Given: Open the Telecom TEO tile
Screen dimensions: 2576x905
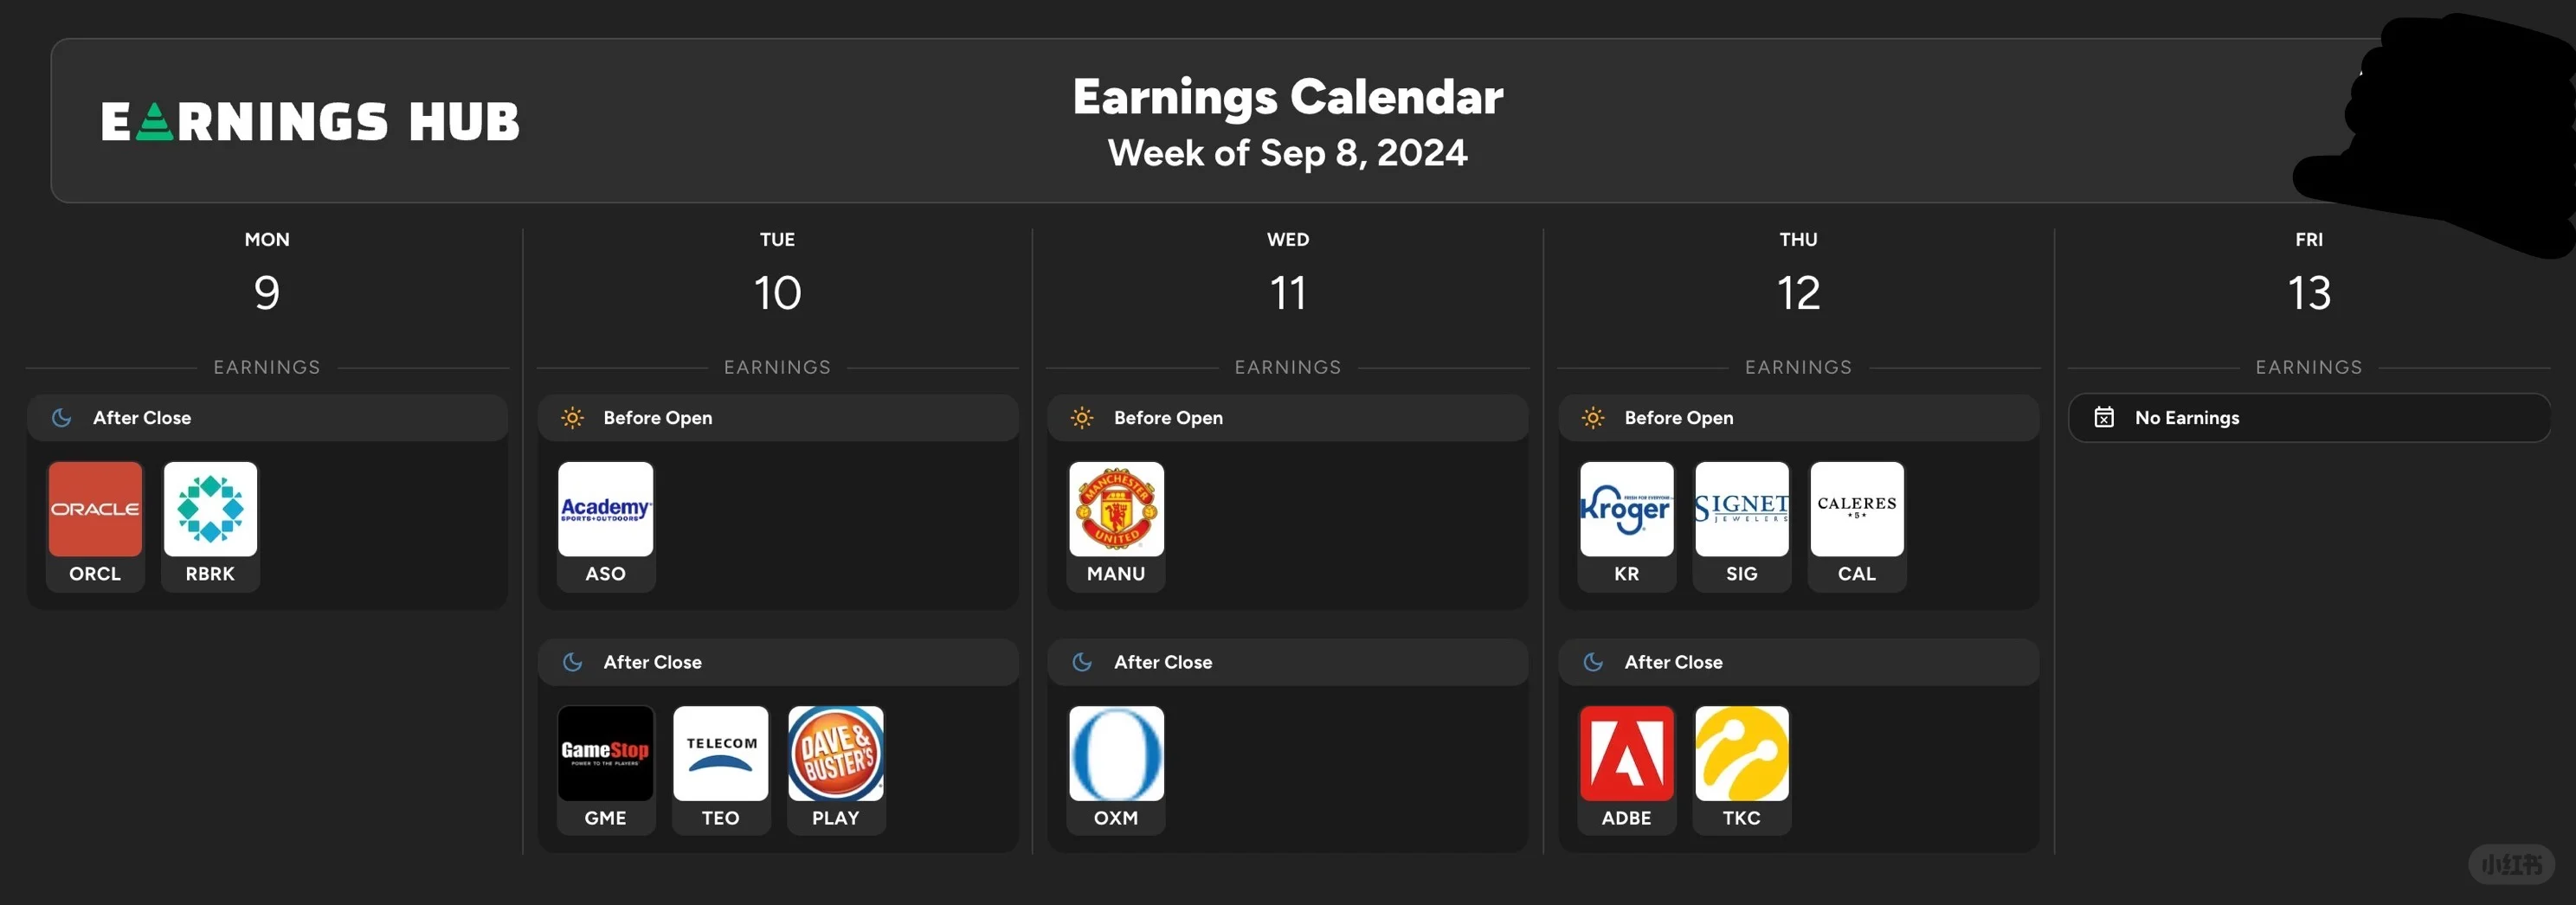Looking at the screenshot, I should click(x=720, y=770).
